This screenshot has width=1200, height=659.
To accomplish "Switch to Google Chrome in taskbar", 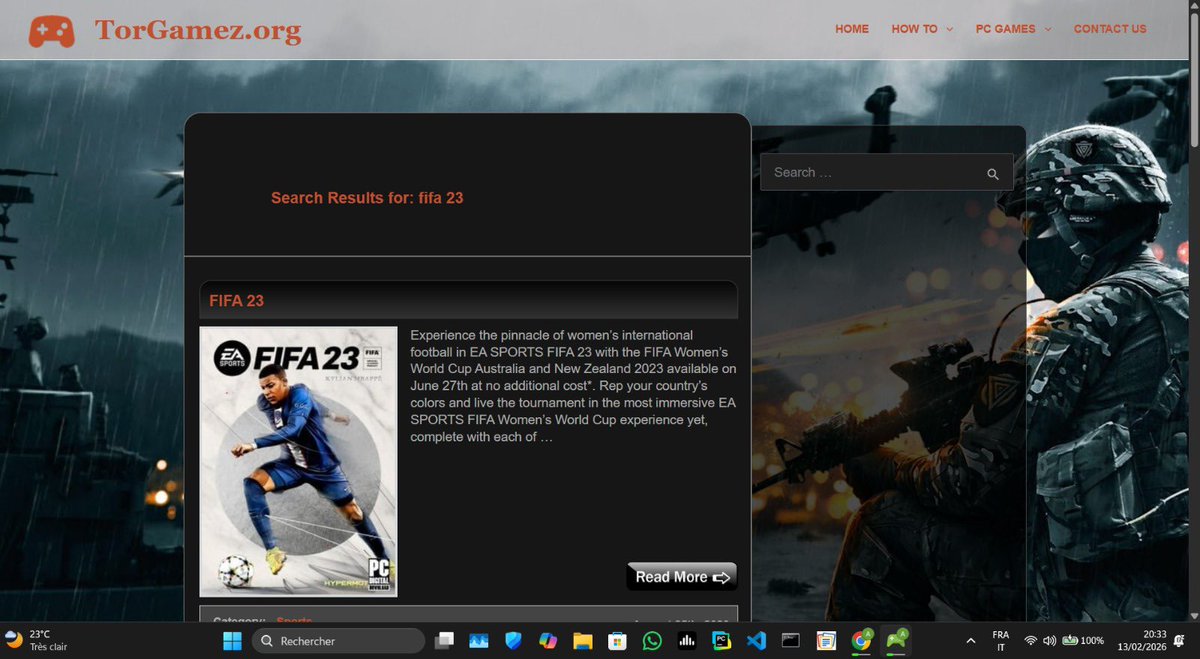I will [861, 641].
